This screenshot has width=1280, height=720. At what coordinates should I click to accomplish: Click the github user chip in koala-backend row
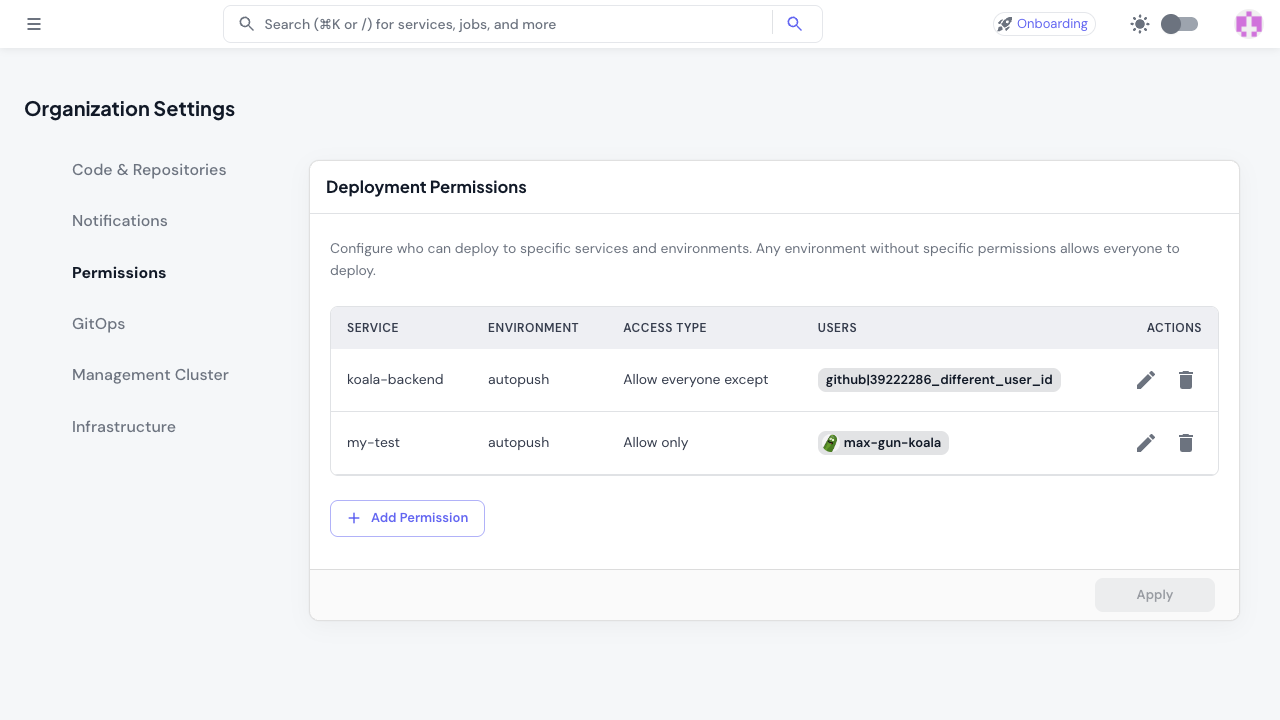tap(939, 380)
